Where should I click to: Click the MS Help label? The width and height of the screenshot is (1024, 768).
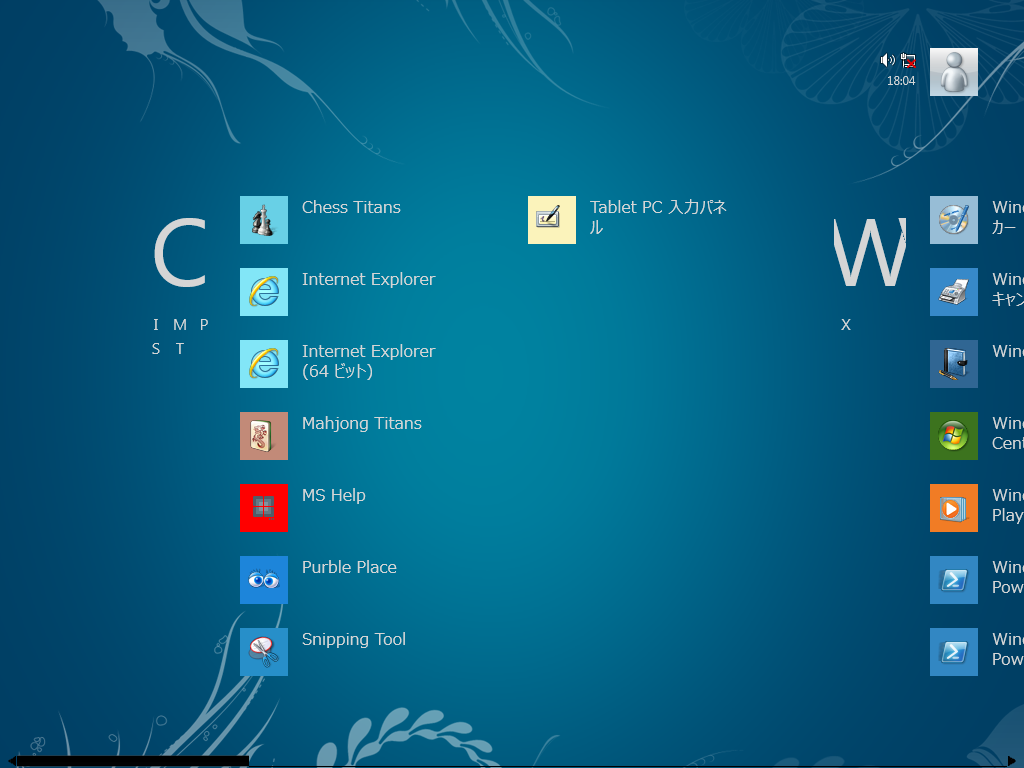pos(334,495)
